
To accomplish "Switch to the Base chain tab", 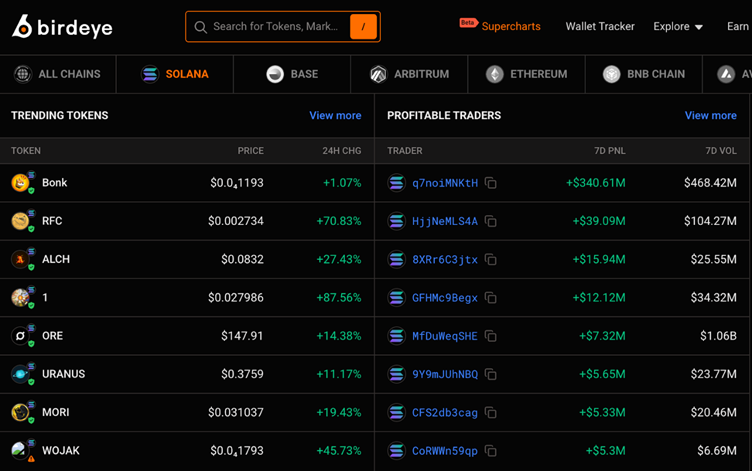I will pos(292,74).
